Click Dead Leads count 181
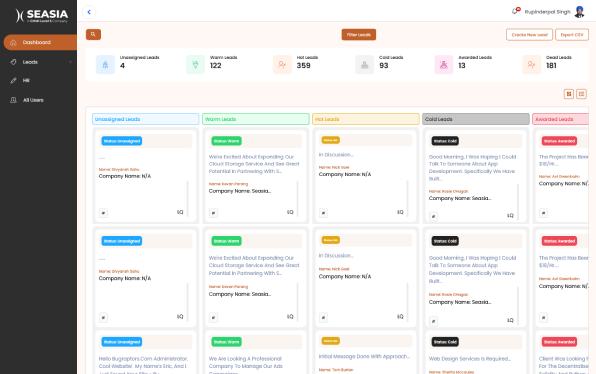596x374 pixels. point(552,66)
